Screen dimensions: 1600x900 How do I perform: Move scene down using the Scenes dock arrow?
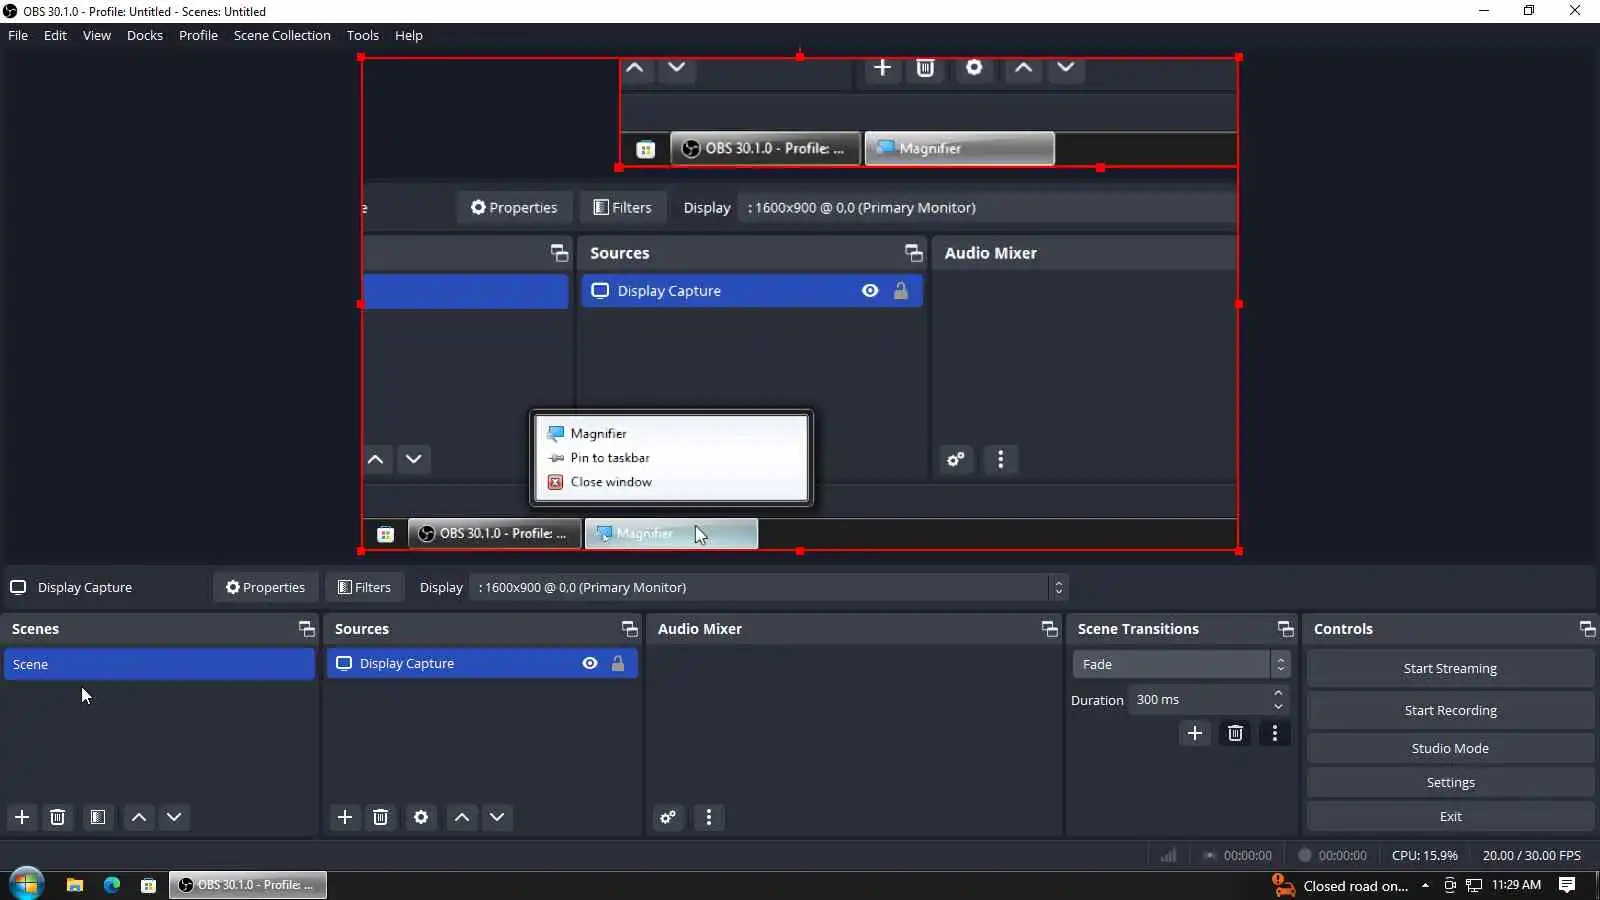174,817
